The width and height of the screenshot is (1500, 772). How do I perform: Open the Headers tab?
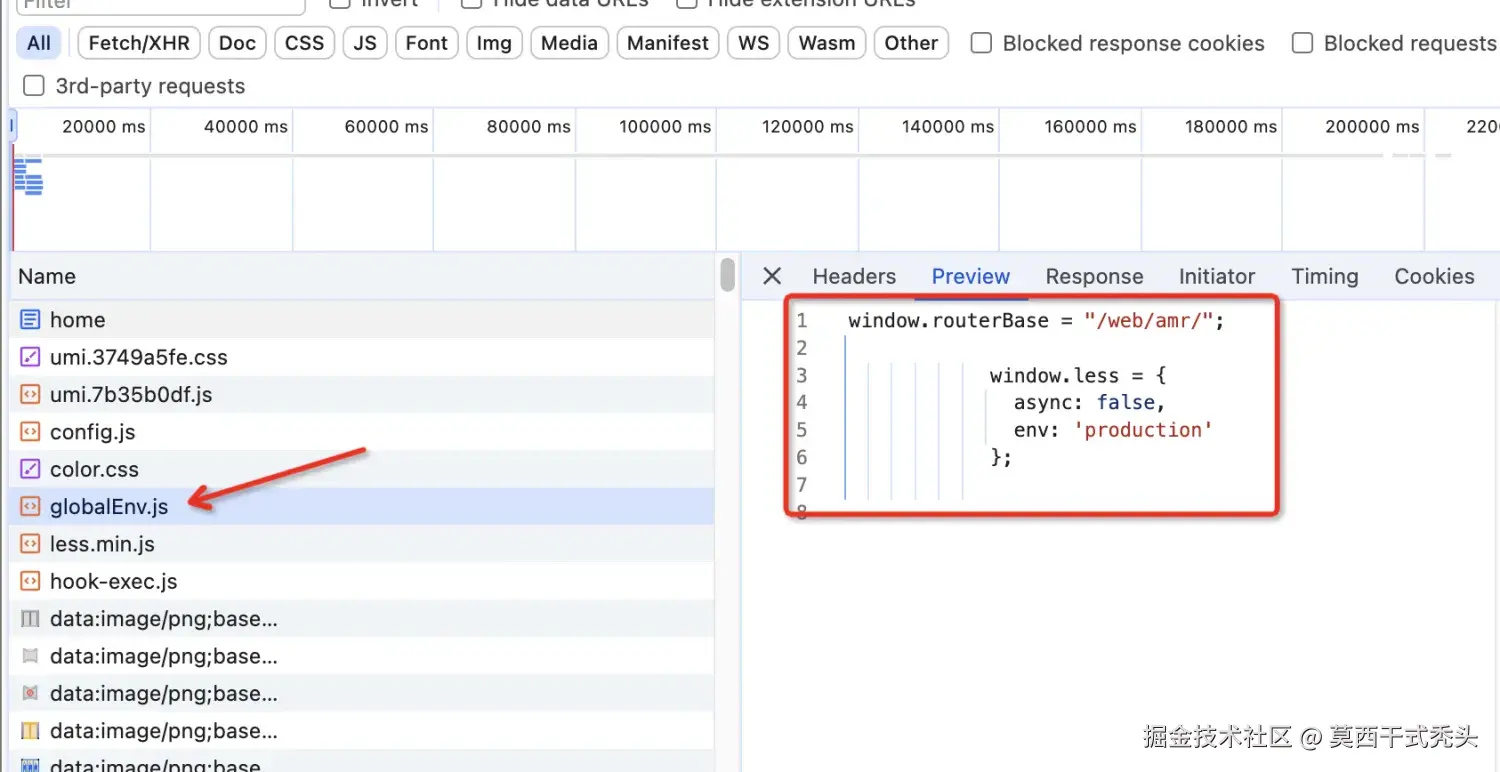pyautogui.click(x=854, y=277)
